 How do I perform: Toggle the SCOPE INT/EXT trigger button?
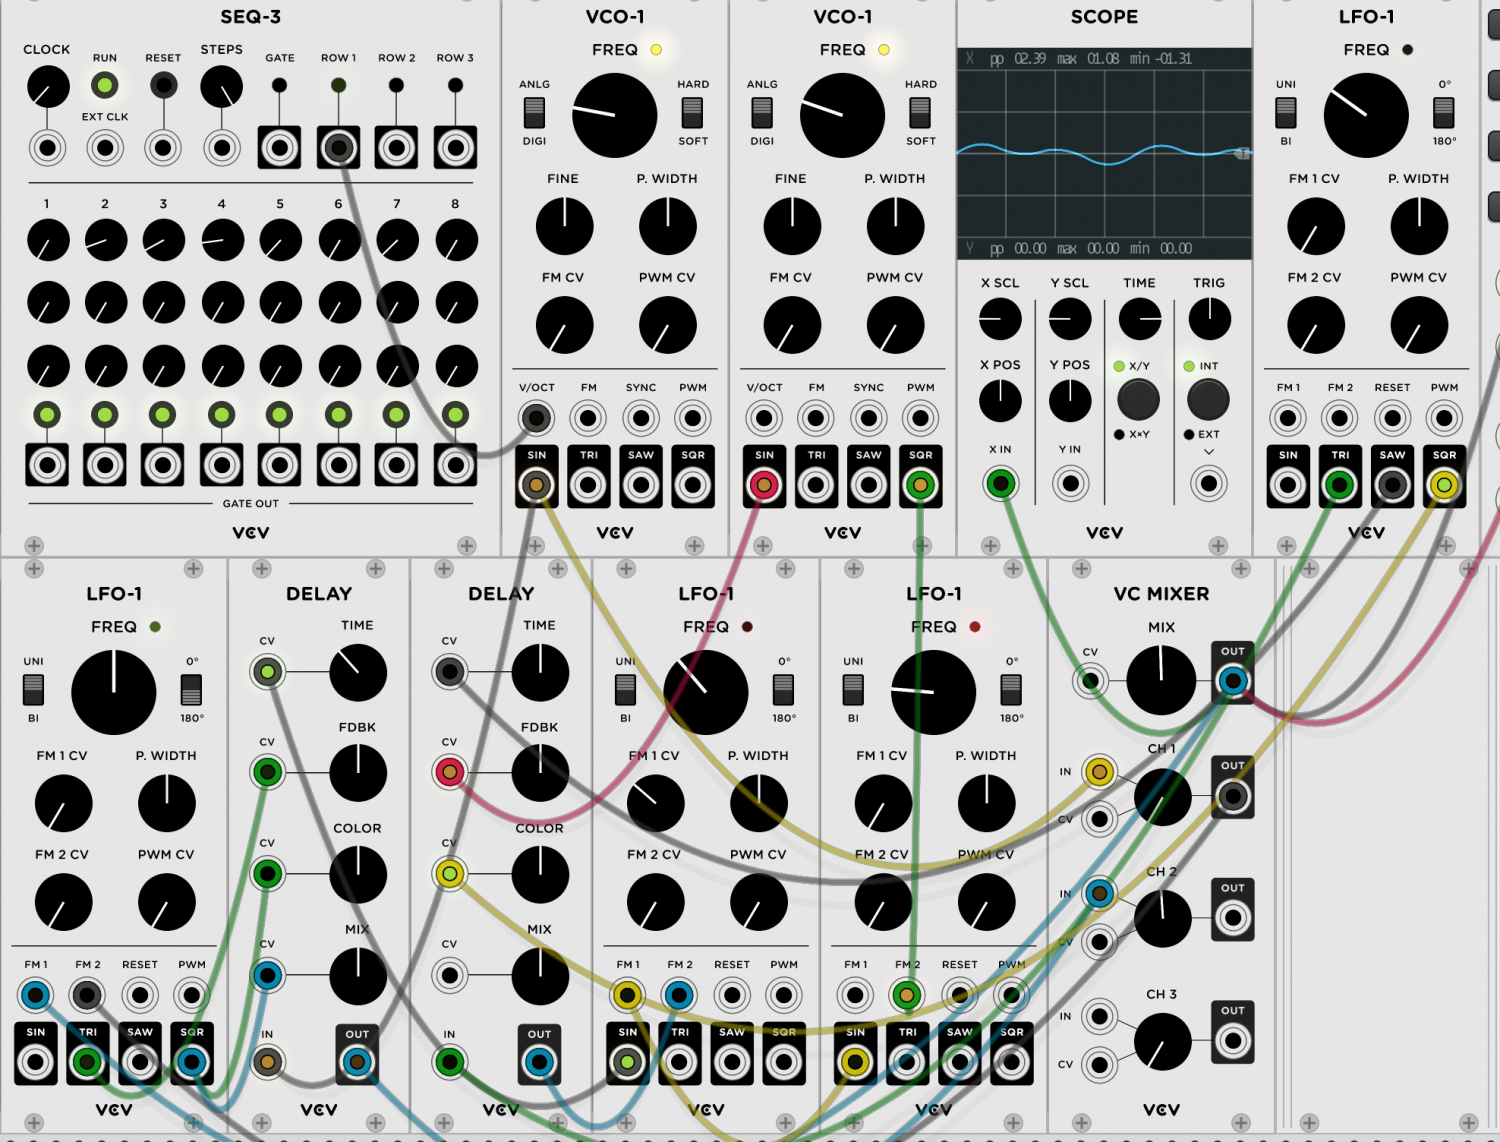pos(1208,400)
